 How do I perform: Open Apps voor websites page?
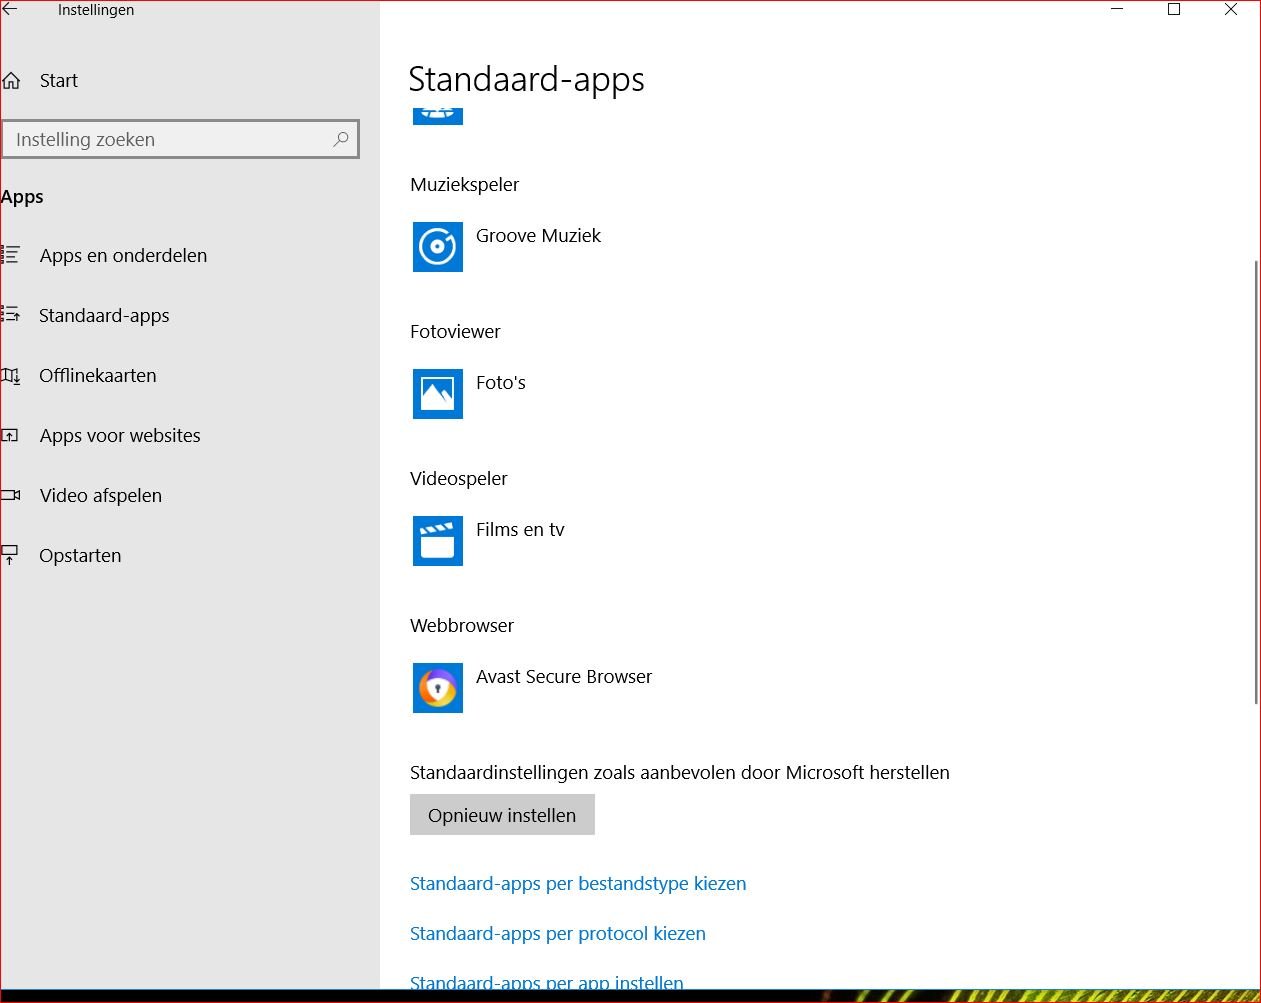point(120,435)
